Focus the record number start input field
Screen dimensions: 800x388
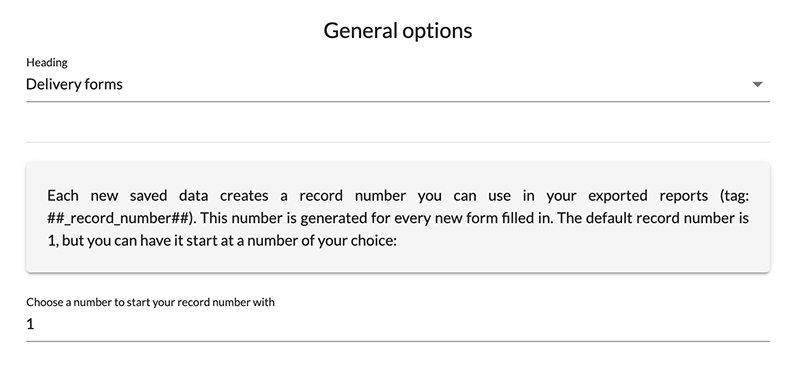point(397,324)
